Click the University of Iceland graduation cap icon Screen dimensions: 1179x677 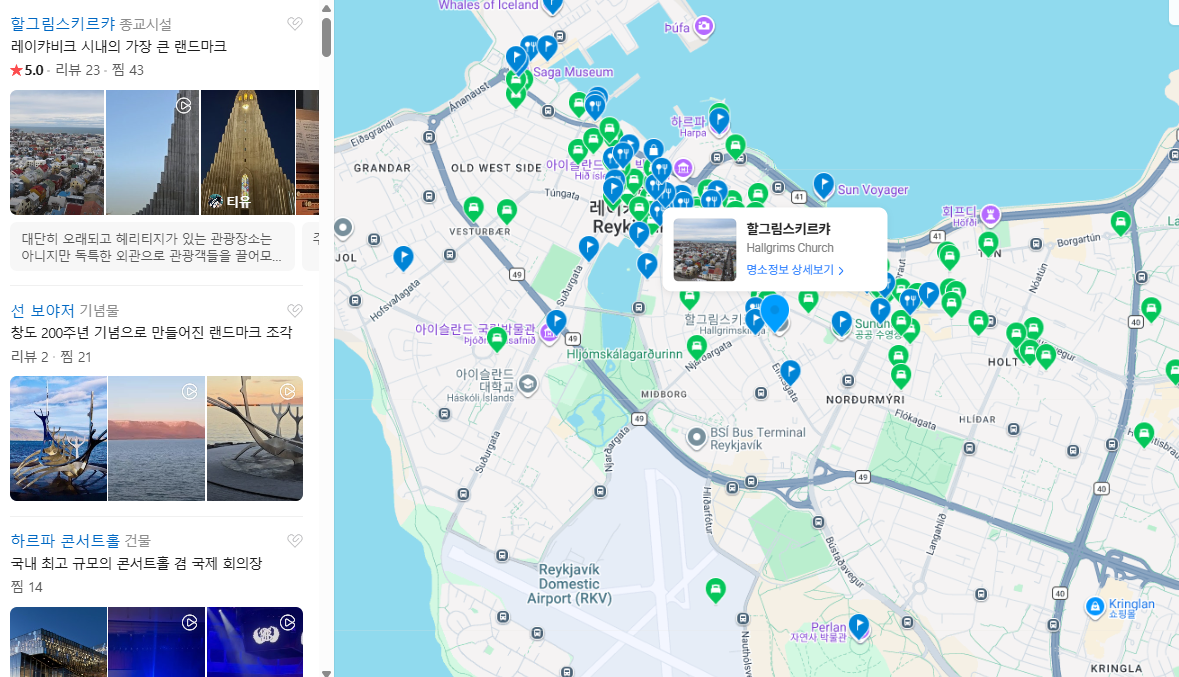click(528, 384)
